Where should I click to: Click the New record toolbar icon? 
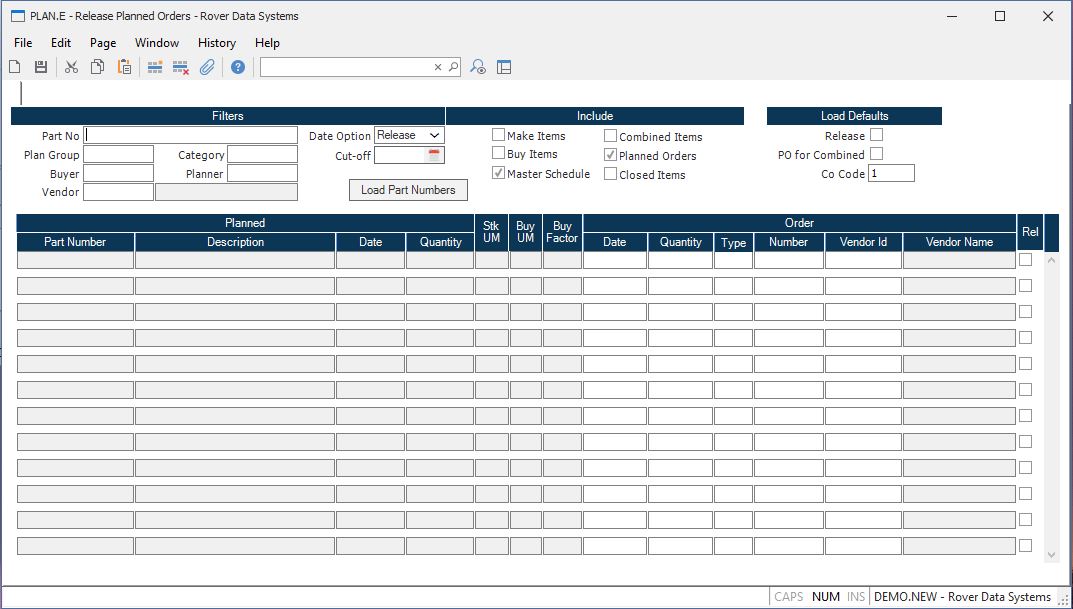[x=15, y=67]
